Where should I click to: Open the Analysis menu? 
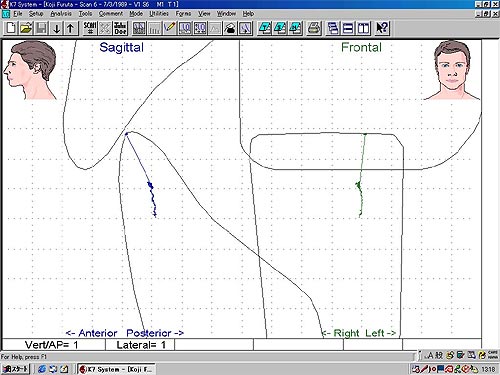point(61,14)
